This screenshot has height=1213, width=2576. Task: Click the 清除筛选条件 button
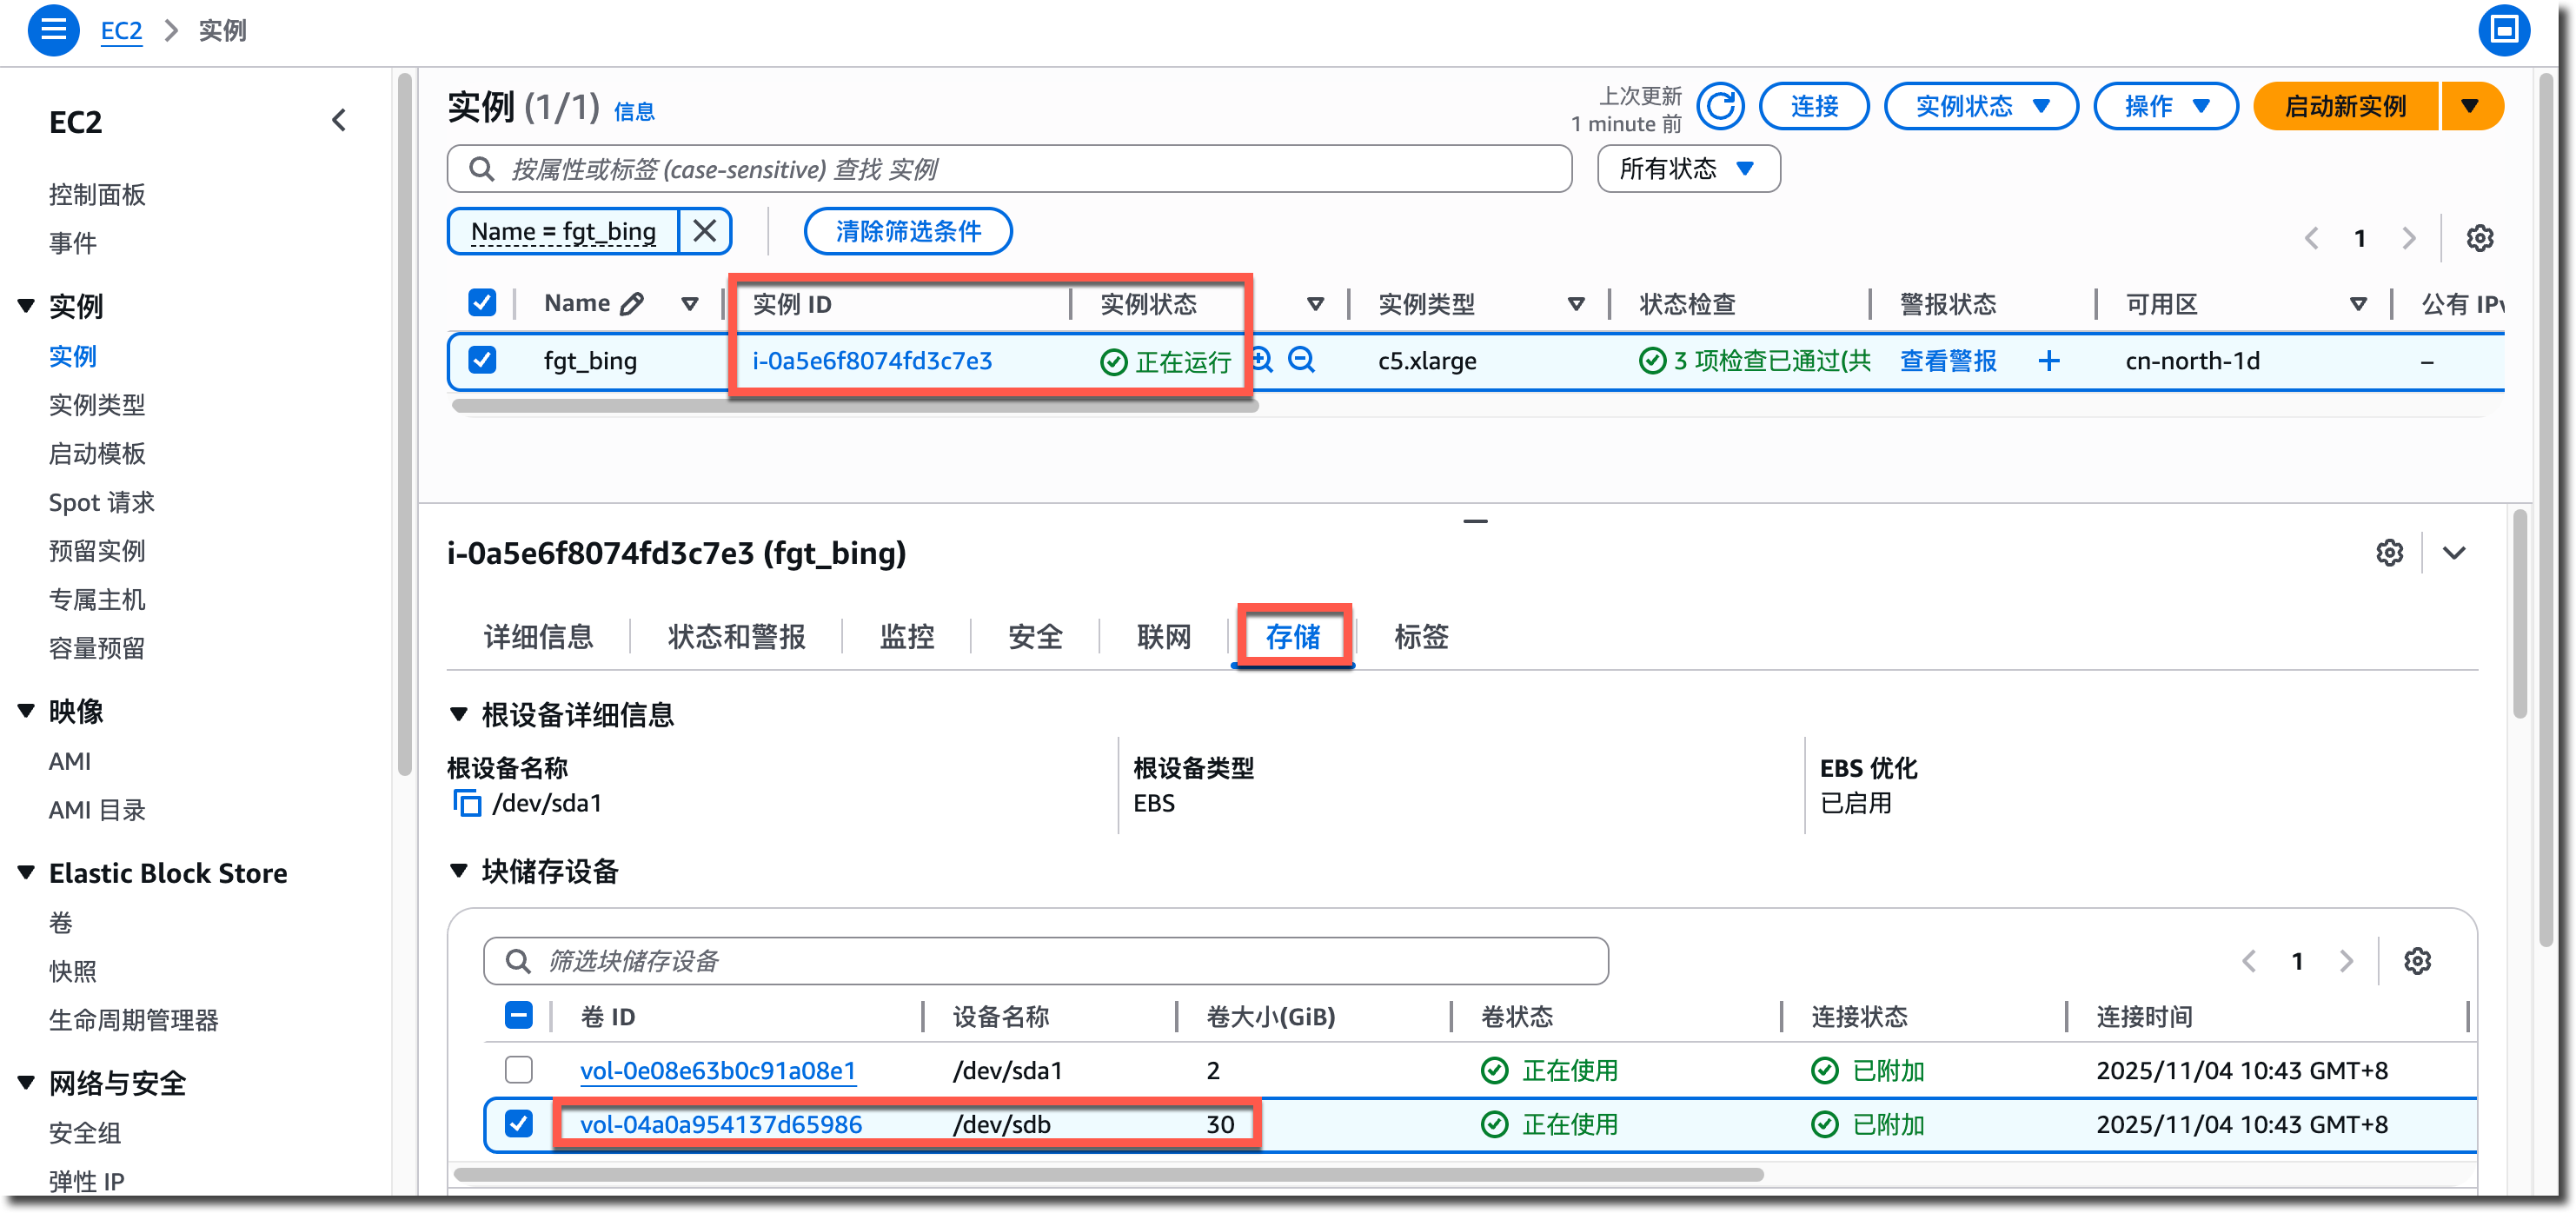907,231
